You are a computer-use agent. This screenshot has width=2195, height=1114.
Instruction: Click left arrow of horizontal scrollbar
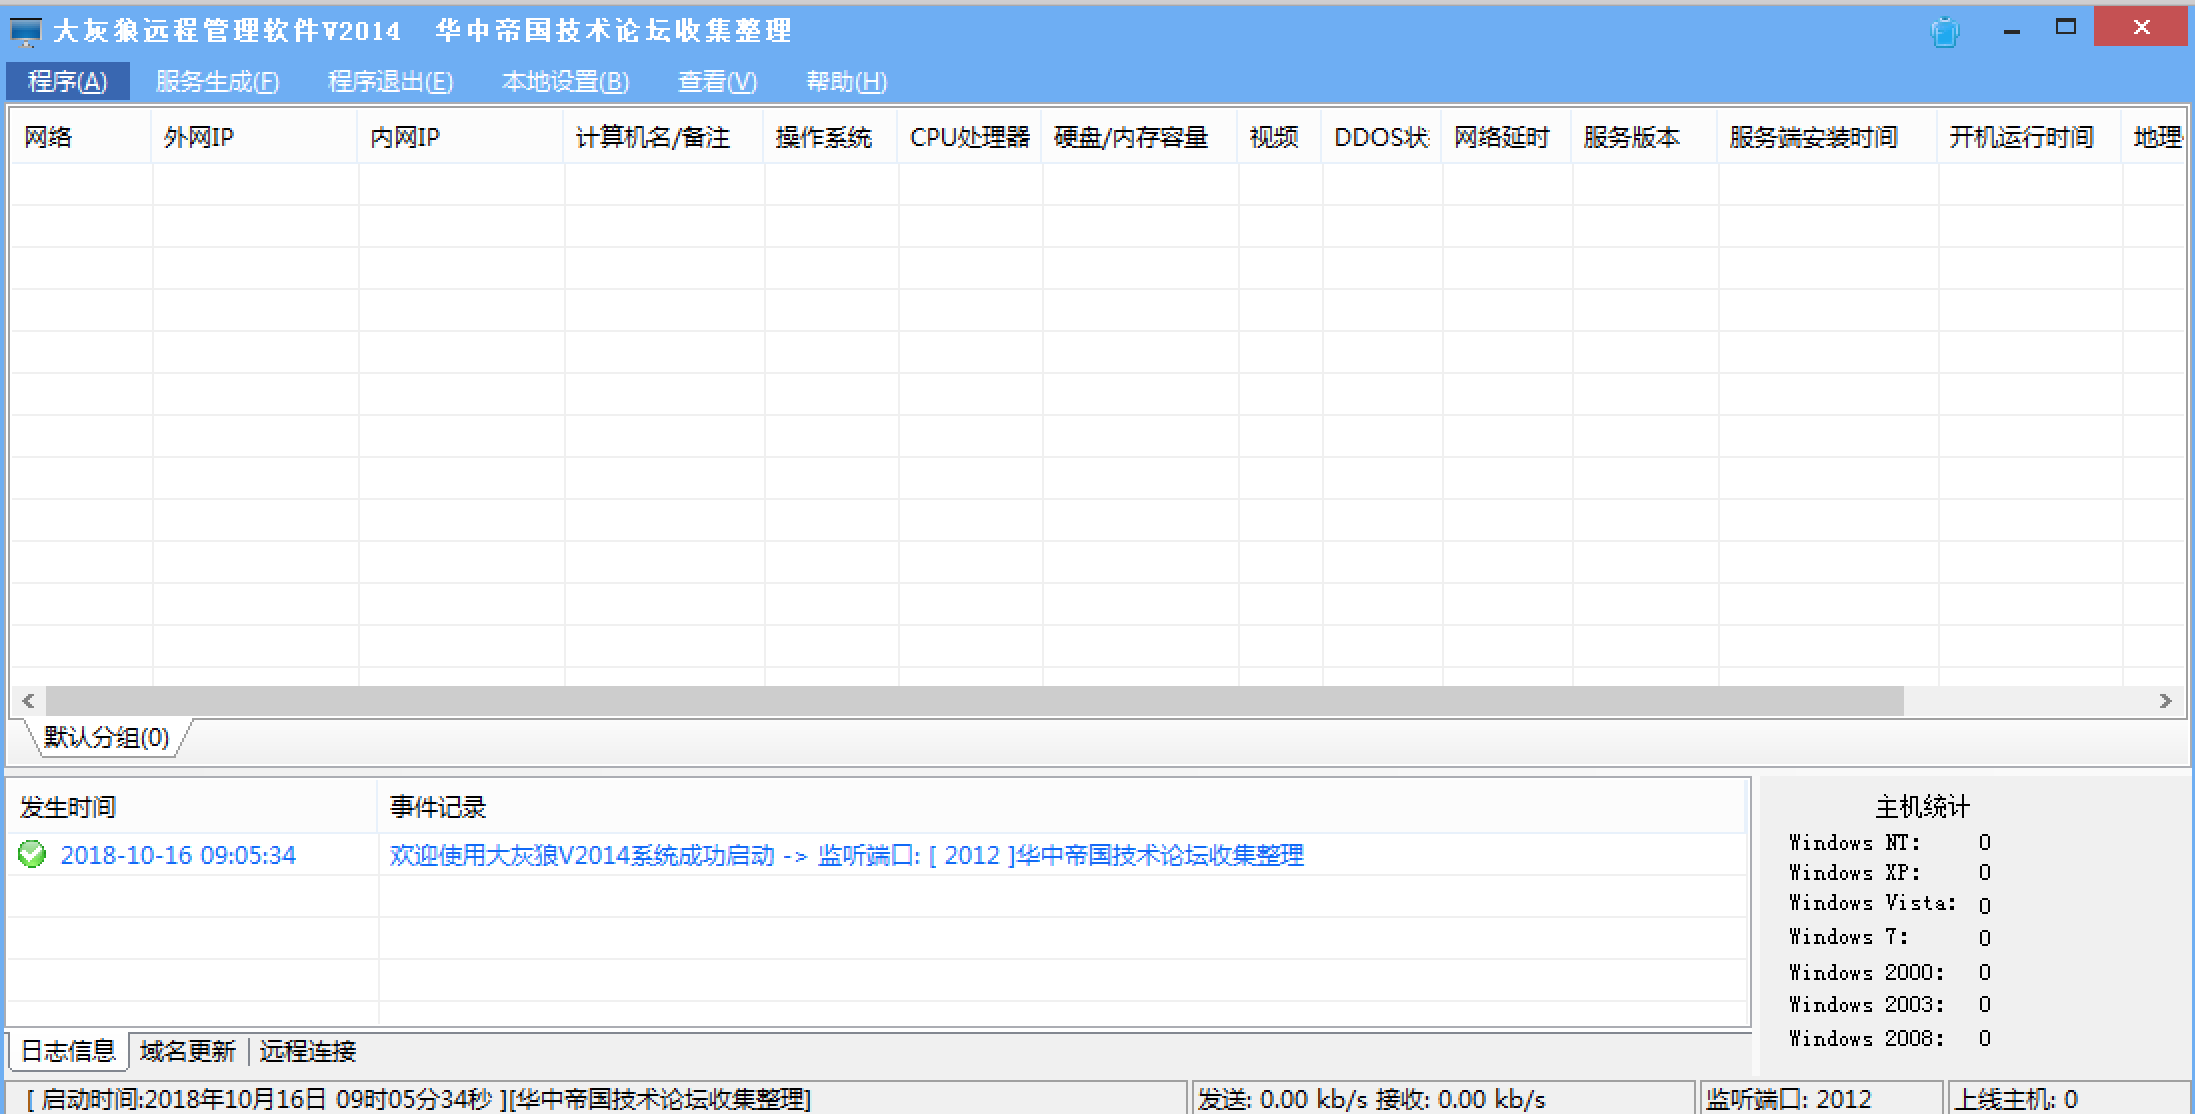click(x=28, y=701)
